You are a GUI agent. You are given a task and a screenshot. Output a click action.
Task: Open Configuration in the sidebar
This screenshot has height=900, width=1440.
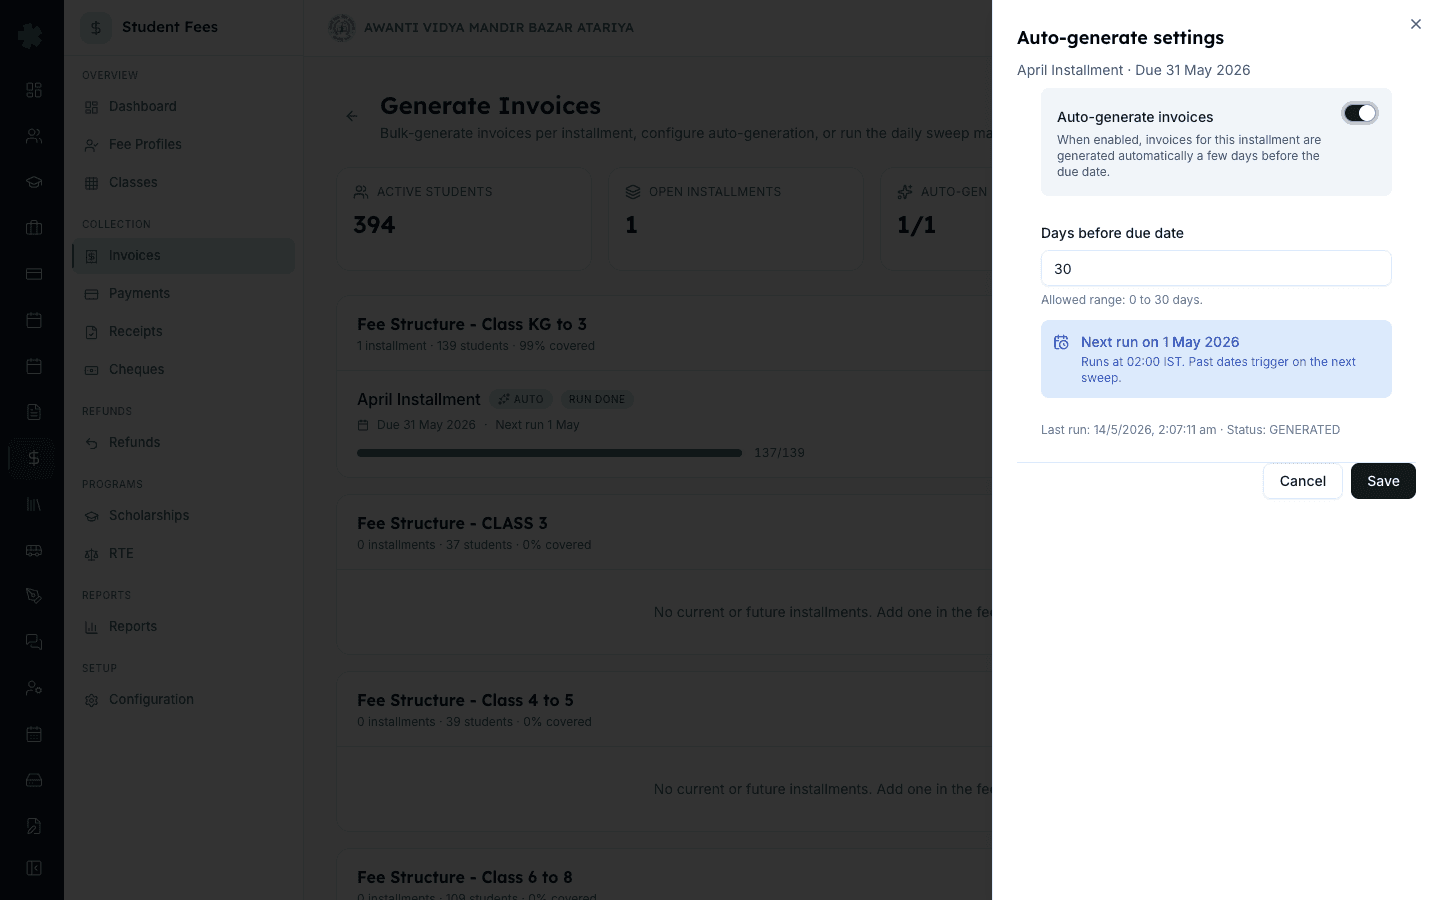tap(183, 700)
